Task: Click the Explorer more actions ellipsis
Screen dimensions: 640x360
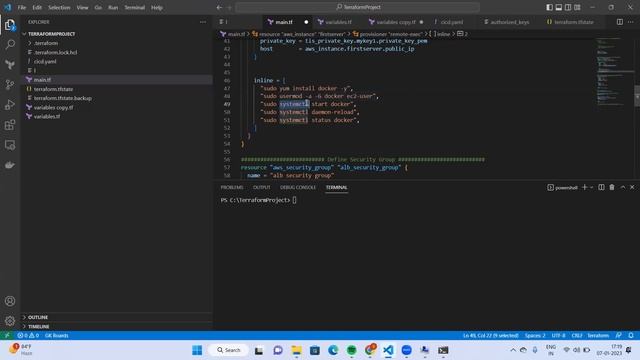Action: pos(203,22)
